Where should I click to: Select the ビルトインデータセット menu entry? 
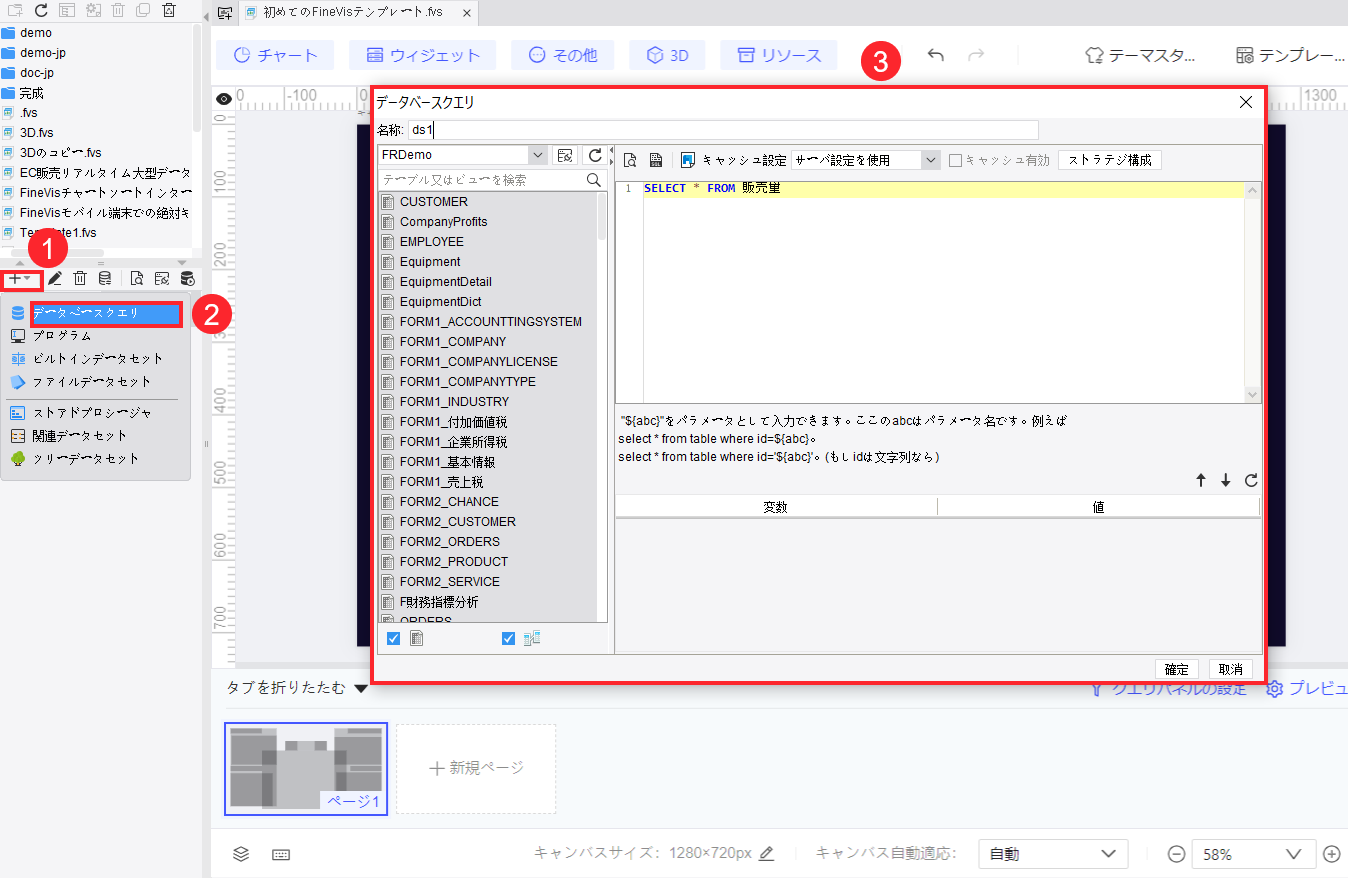pos(98,359)
